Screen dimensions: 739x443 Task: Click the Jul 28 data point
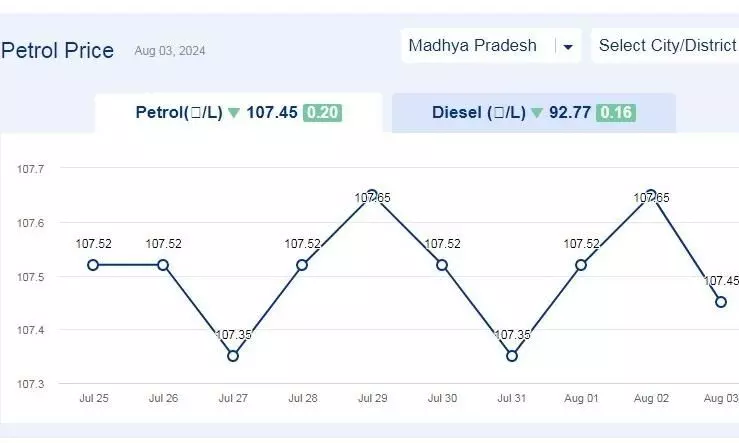point(302,265)
